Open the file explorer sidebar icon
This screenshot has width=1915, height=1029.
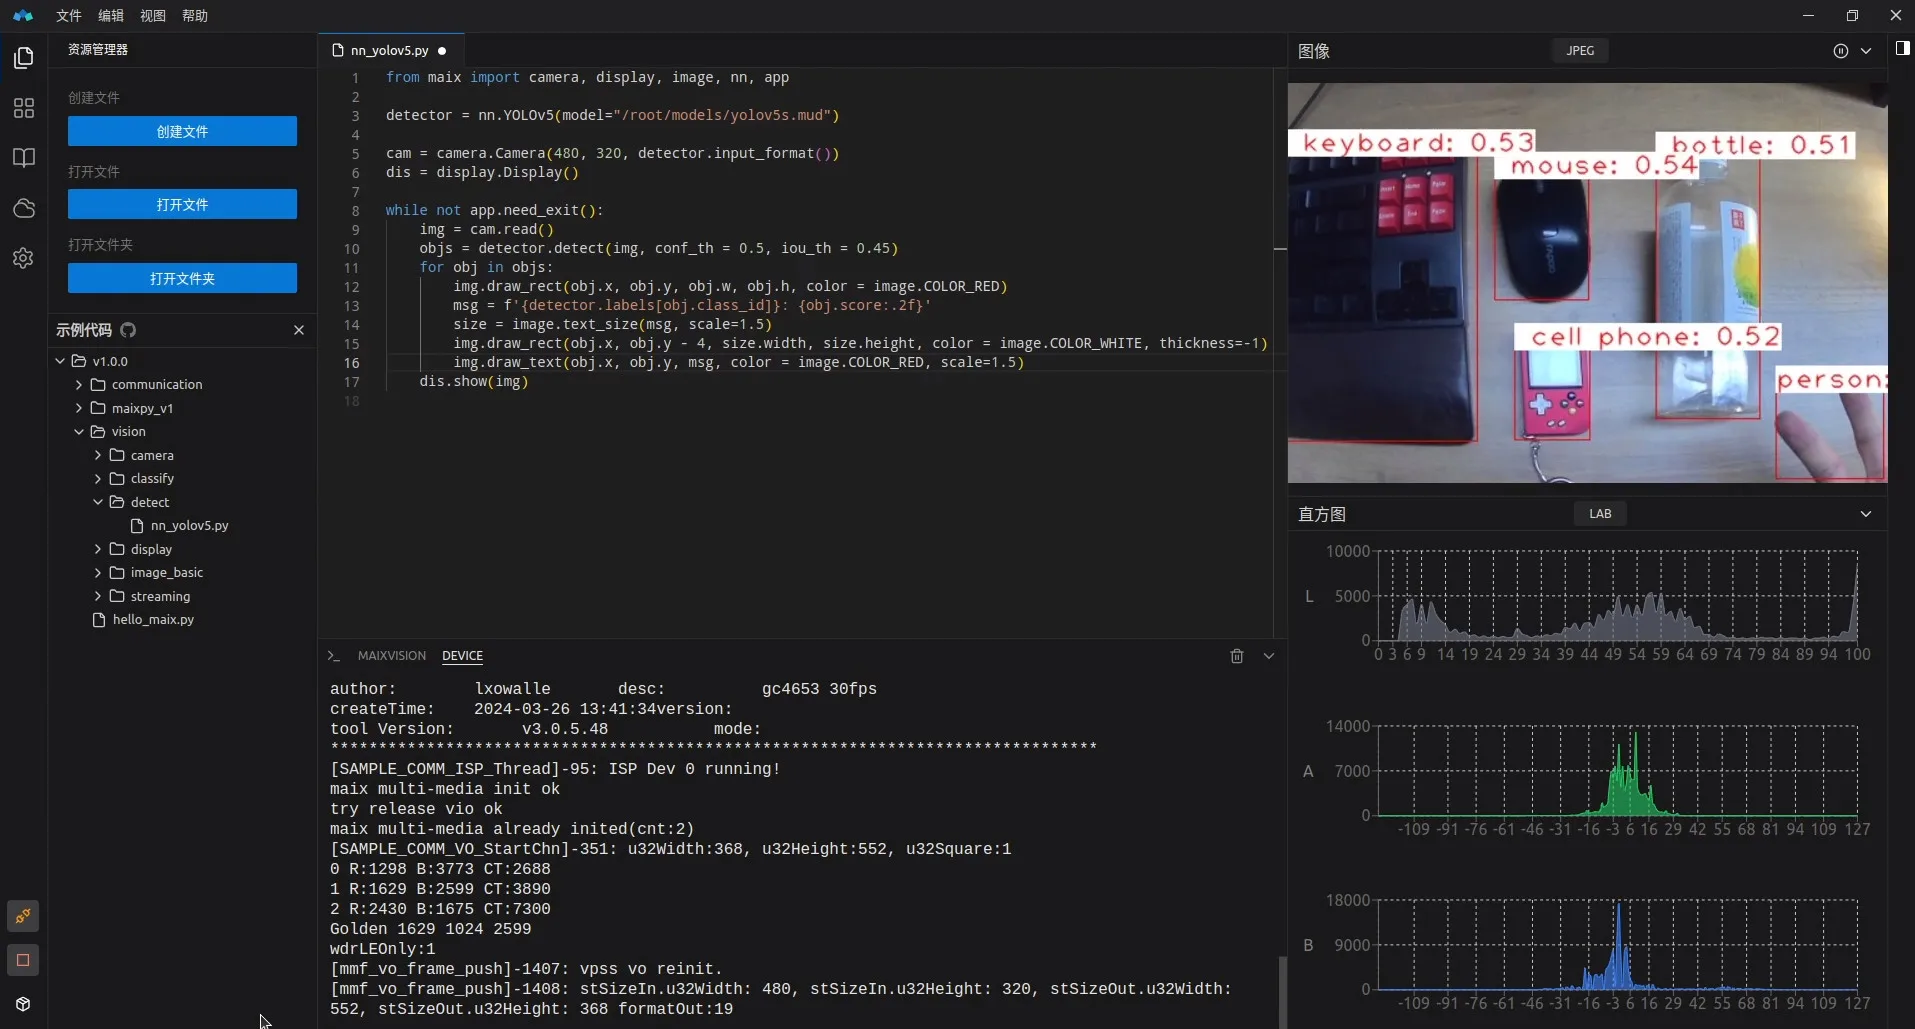click(x=24, y=58)
